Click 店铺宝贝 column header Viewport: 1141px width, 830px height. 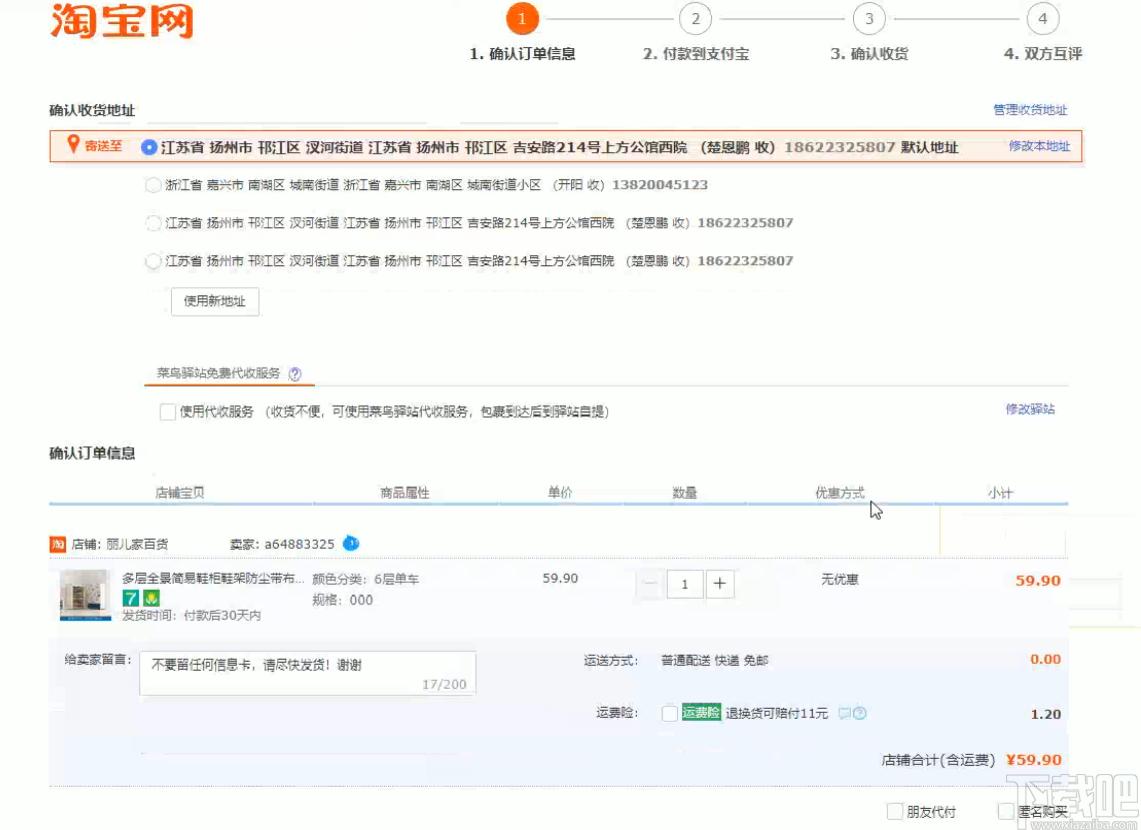pyautogui.click(x=180, y=492)
